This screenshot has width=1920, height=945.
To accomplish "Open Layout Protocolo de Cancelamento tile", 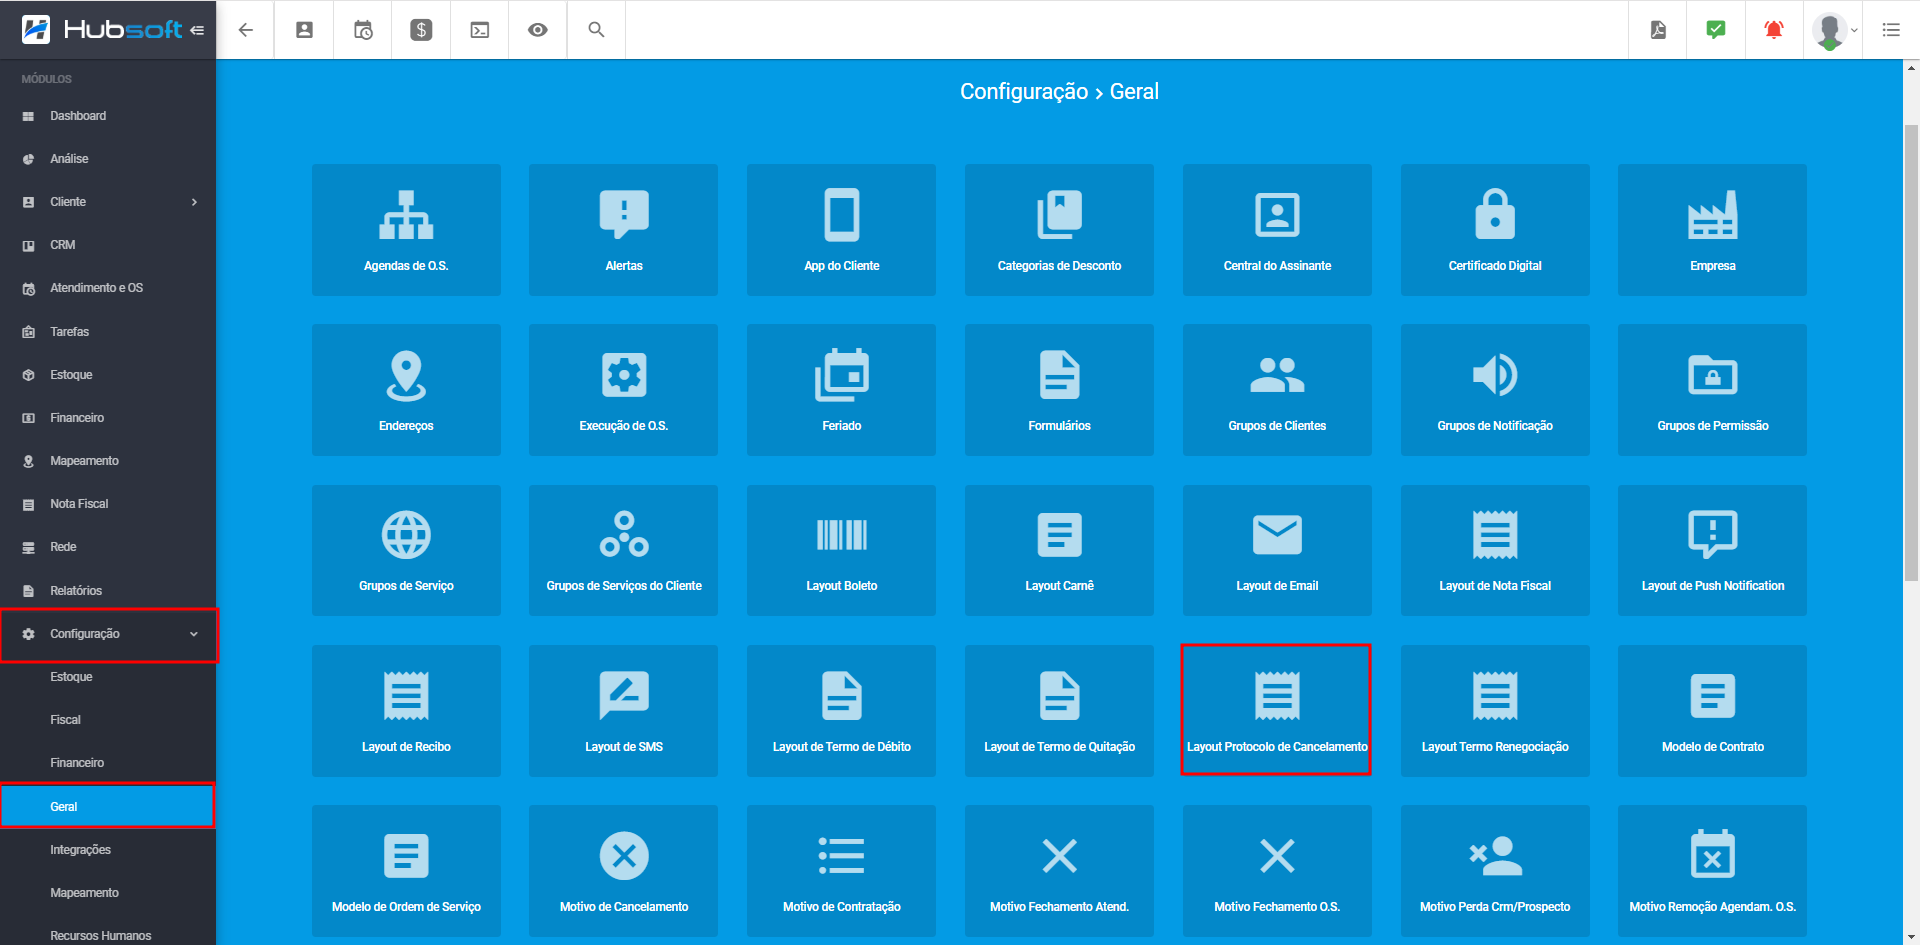I will point(1277,711).
